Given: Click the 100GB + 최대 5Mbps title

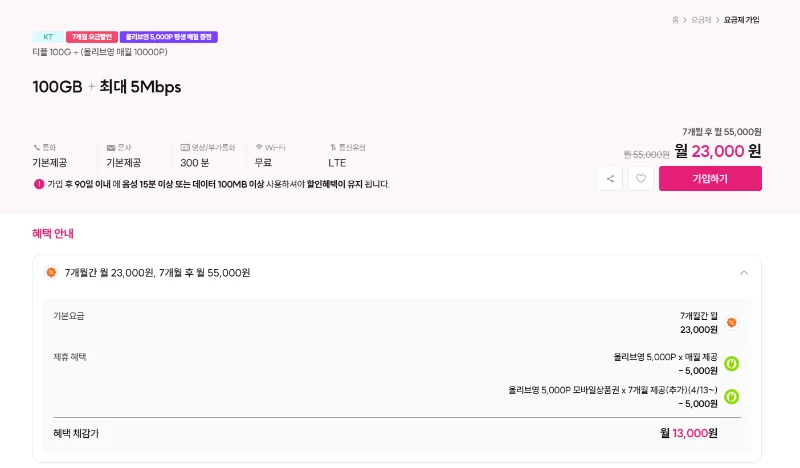Looking at the screenshot, I should click(107, 87).
